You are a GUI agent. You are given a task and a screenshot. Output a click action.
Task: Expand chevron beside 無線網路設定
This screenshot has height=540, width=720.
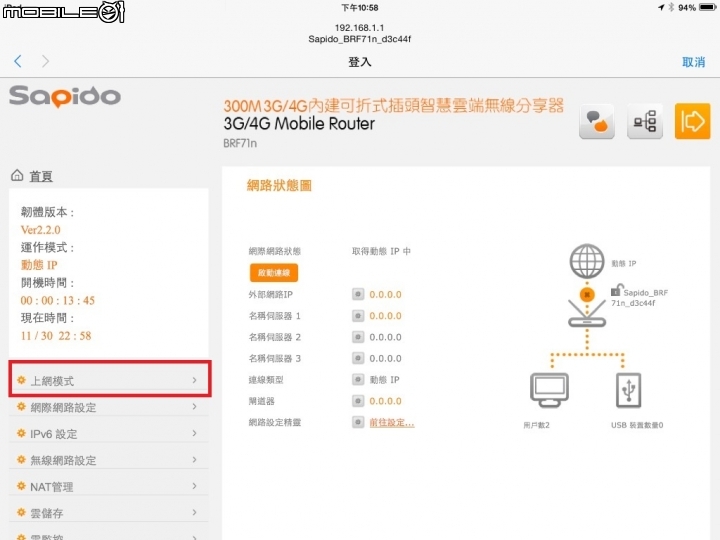tap(195, 460)
